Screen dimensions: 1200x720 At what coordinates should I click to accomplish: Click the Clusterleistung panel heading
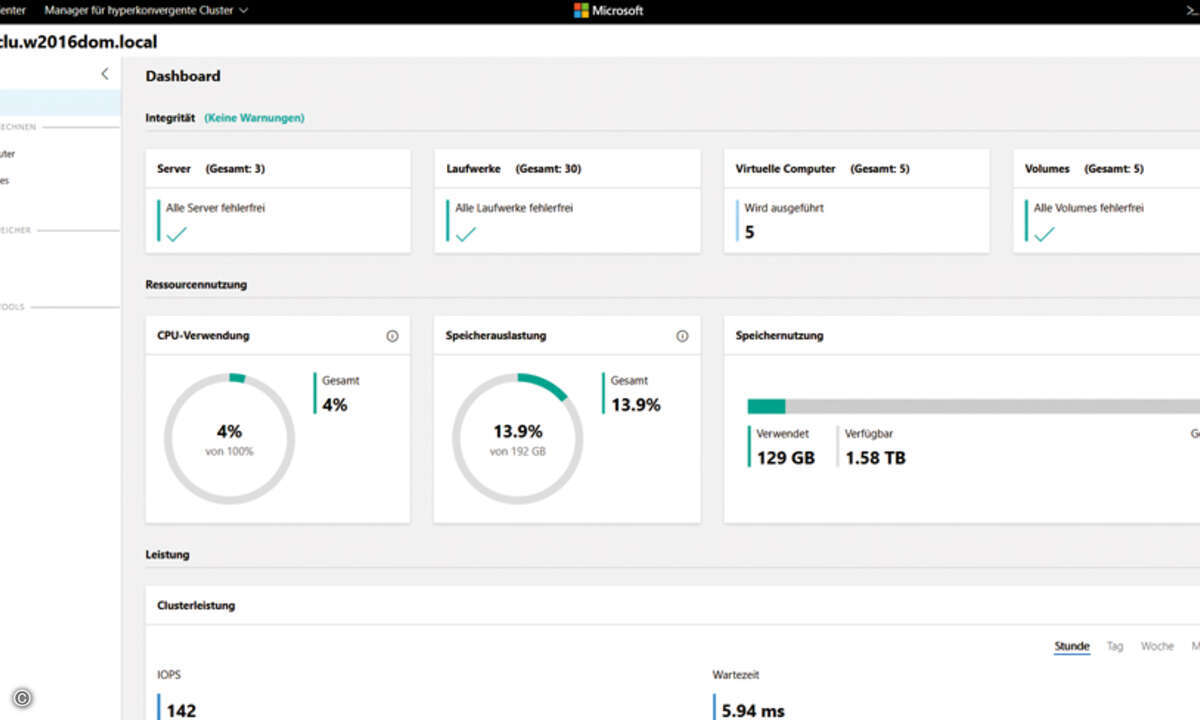coord(196,606)
